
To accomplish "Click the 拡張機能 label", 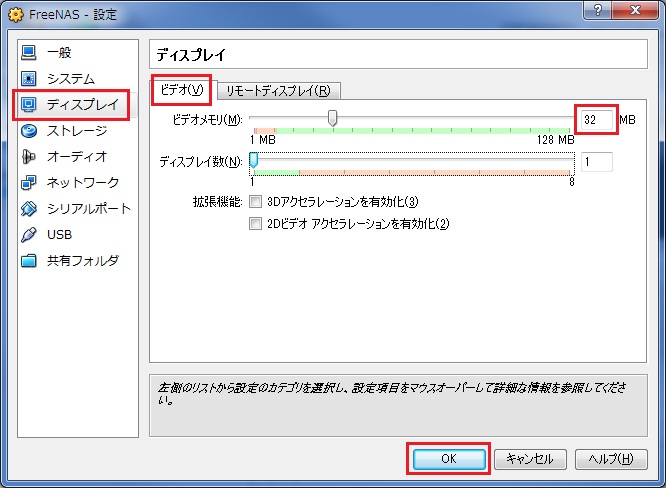I will tap(217, 201).
